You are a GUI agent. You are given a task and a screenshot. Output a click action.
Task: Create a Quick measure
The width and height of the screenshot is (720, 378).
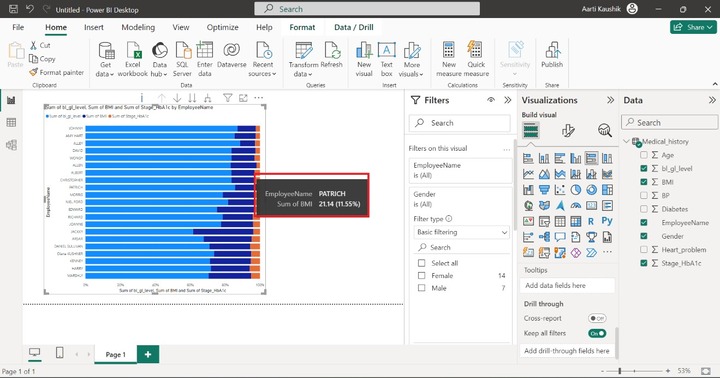click(476, 59)
